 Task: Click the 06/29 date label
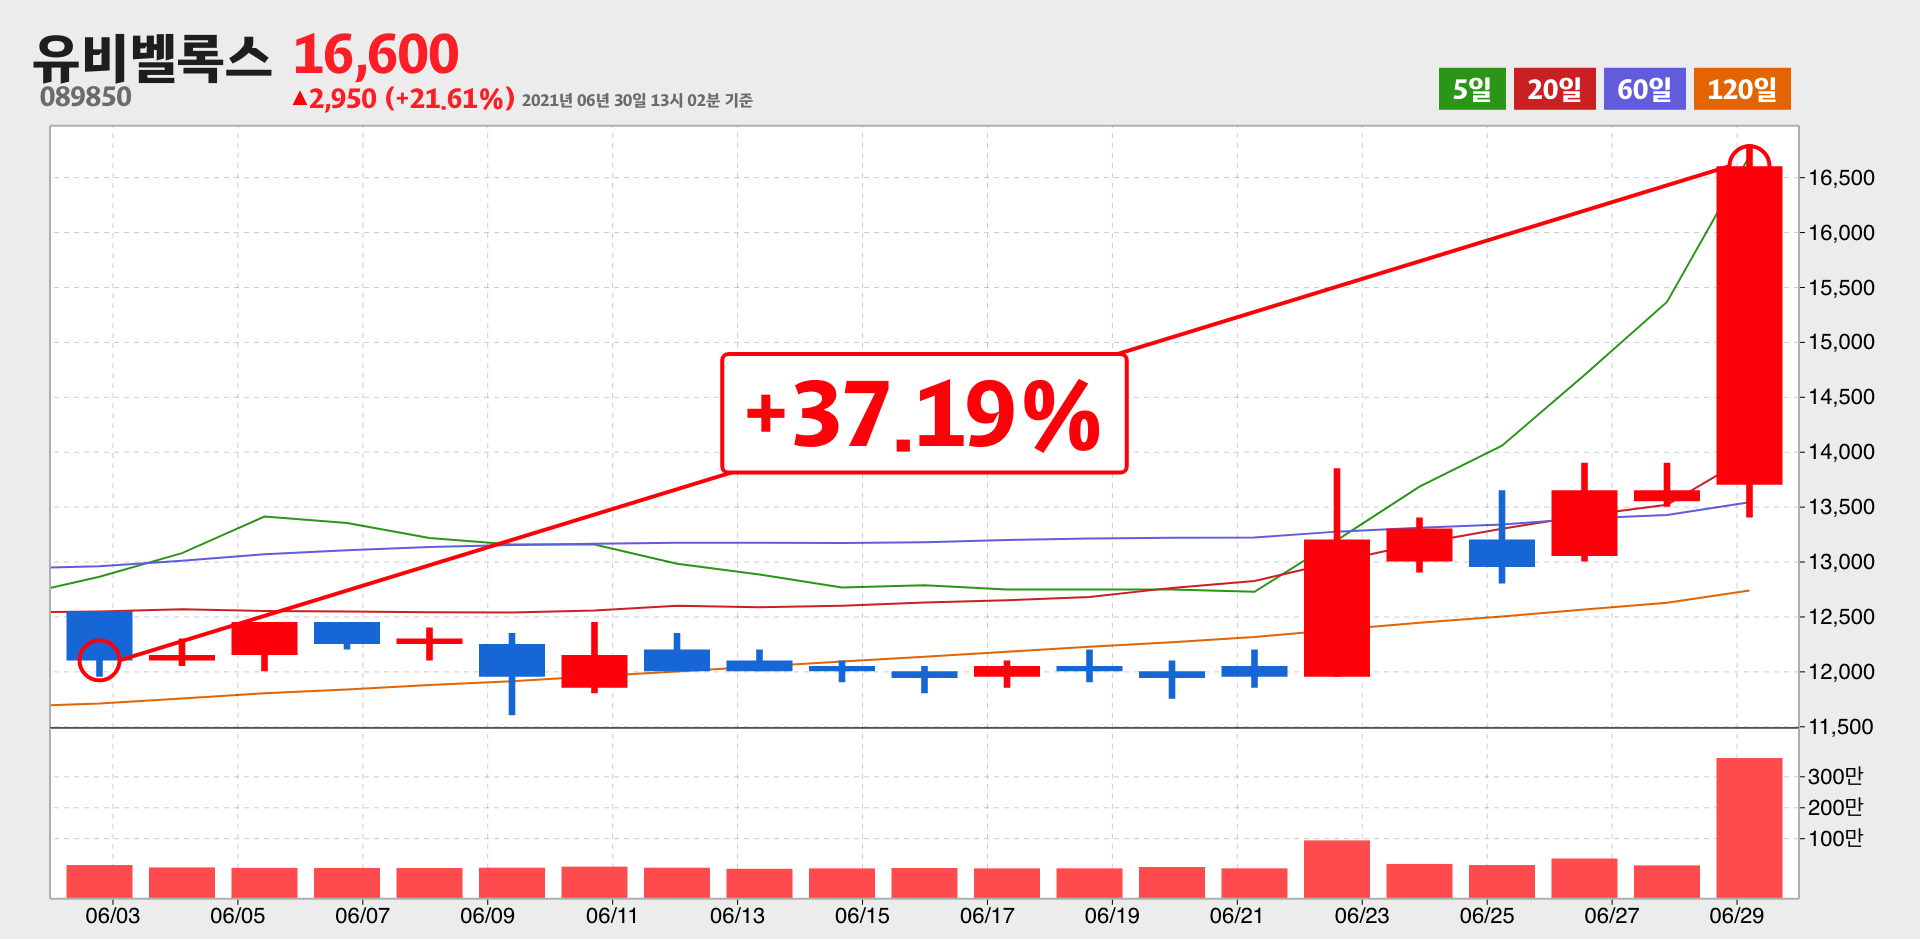pyautogui.click(x=1737, y=915)
